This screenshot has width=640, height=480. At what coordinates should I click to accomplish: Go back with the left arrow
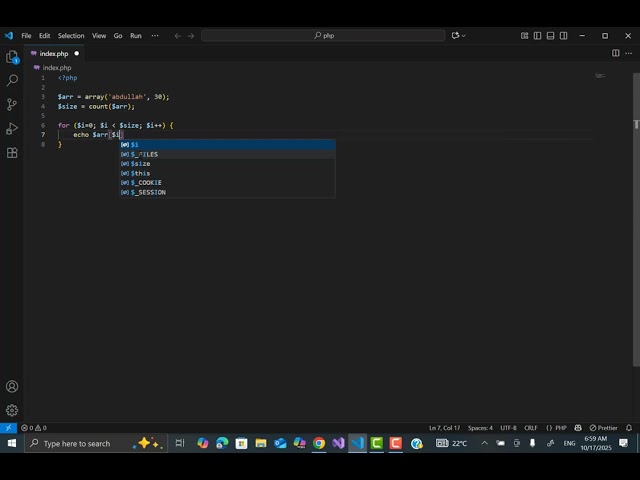pyautogui.click(x=178, y=36)
